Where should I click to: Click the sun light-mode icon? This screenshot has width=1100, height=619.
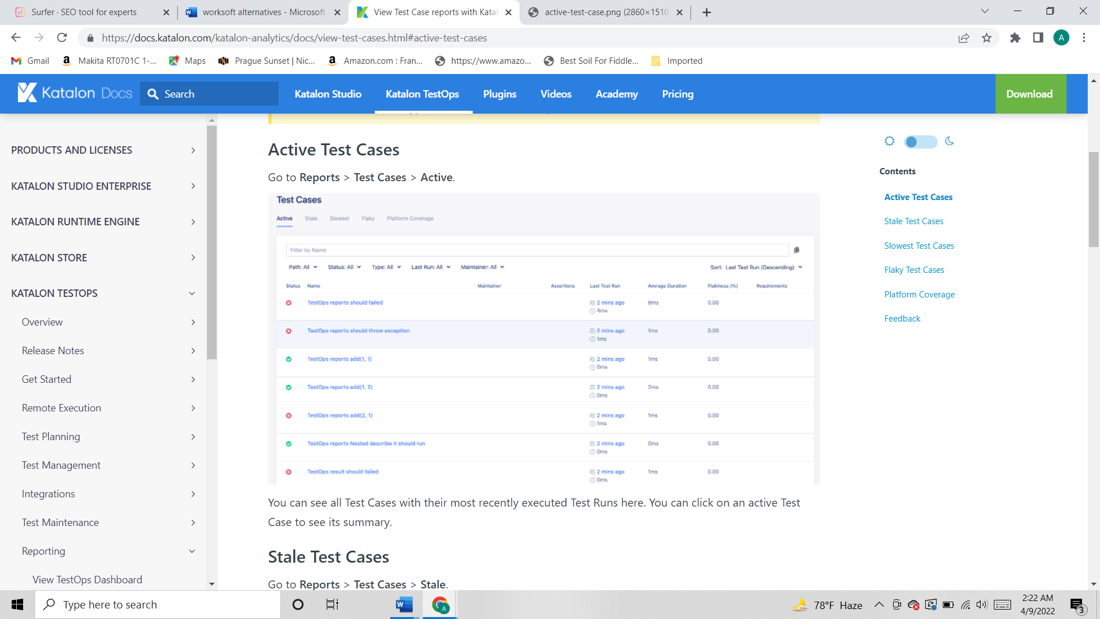[890, 141]
